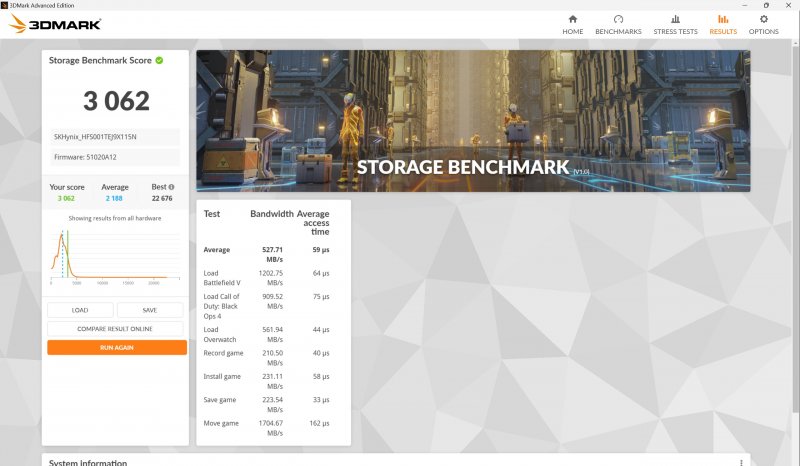
Task: Select the RESULTS tab label
Action: tap(723, 32)
